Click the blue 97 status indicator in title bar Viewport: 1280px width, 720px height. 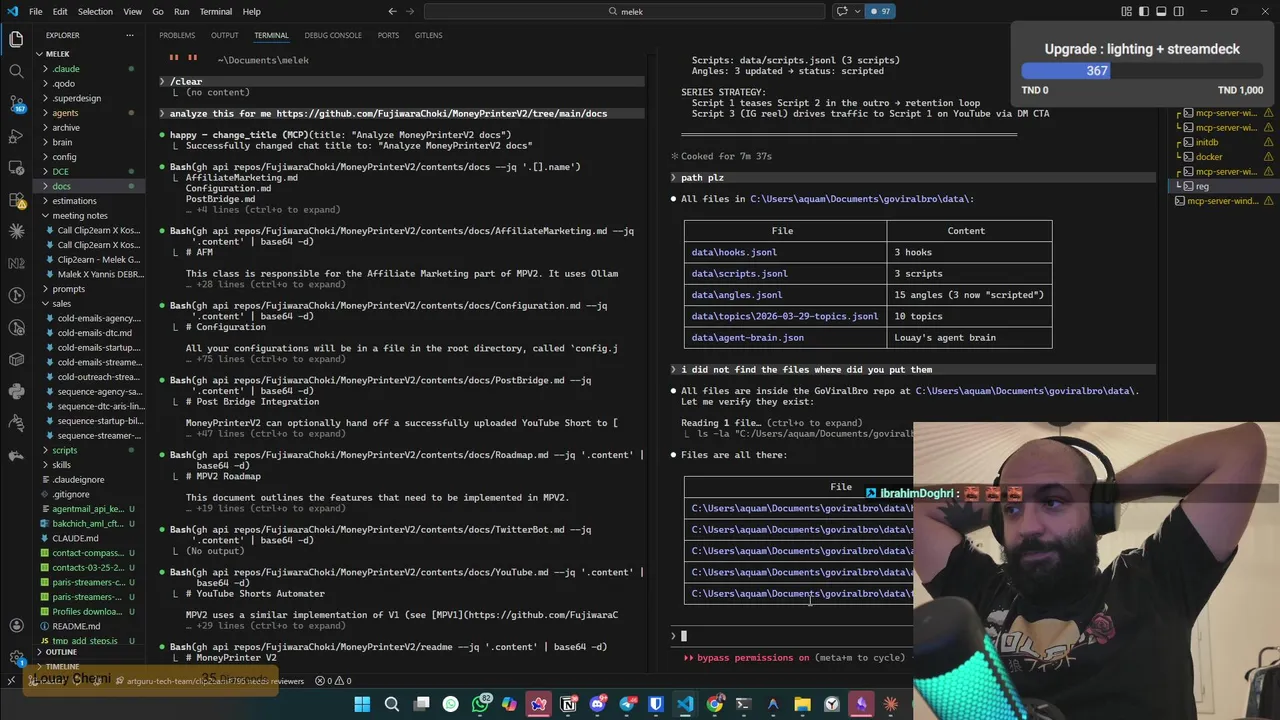(881, 11)
